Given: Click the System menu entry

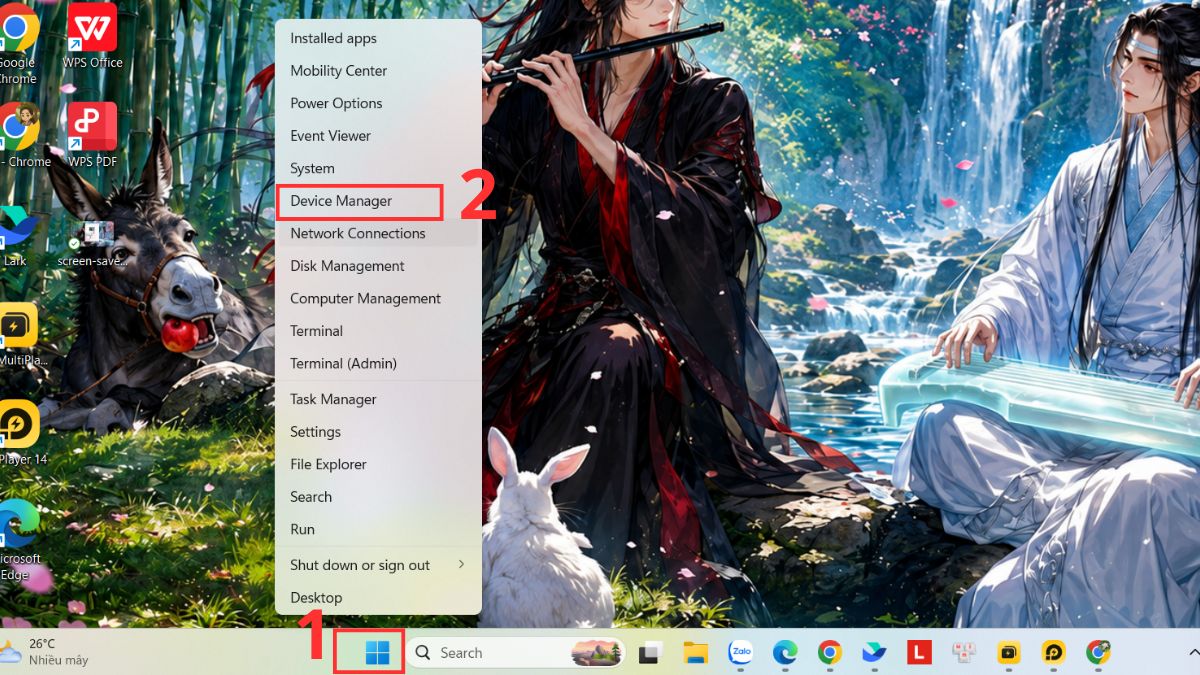Looking at the screenshot, I should (378, 168).
